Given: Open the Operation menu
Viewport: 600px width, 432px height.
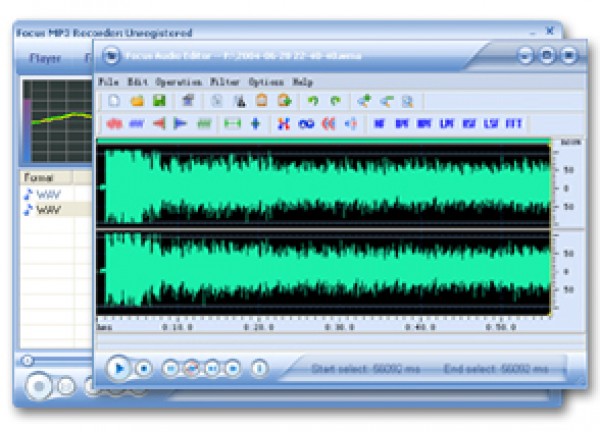Looking at the screenshot, I should (178, 82).
